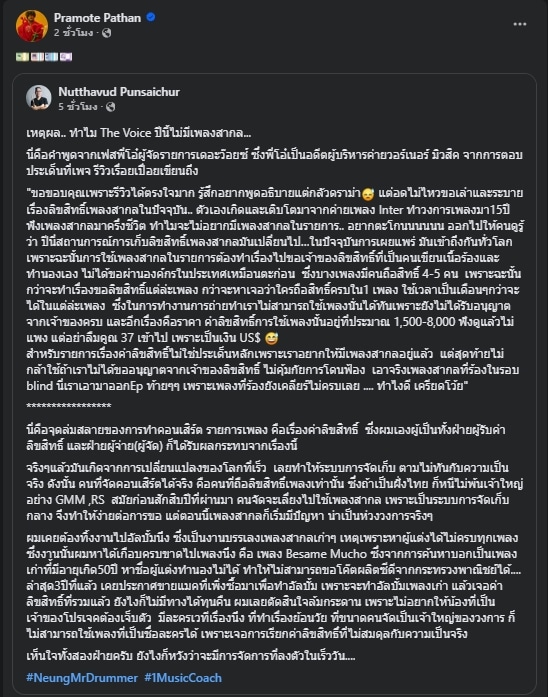Open the '5 ชั่วโมง' shared post timestamp
Image resolution: width=548 pixels, height=697 pixels.
coord(78,107)
